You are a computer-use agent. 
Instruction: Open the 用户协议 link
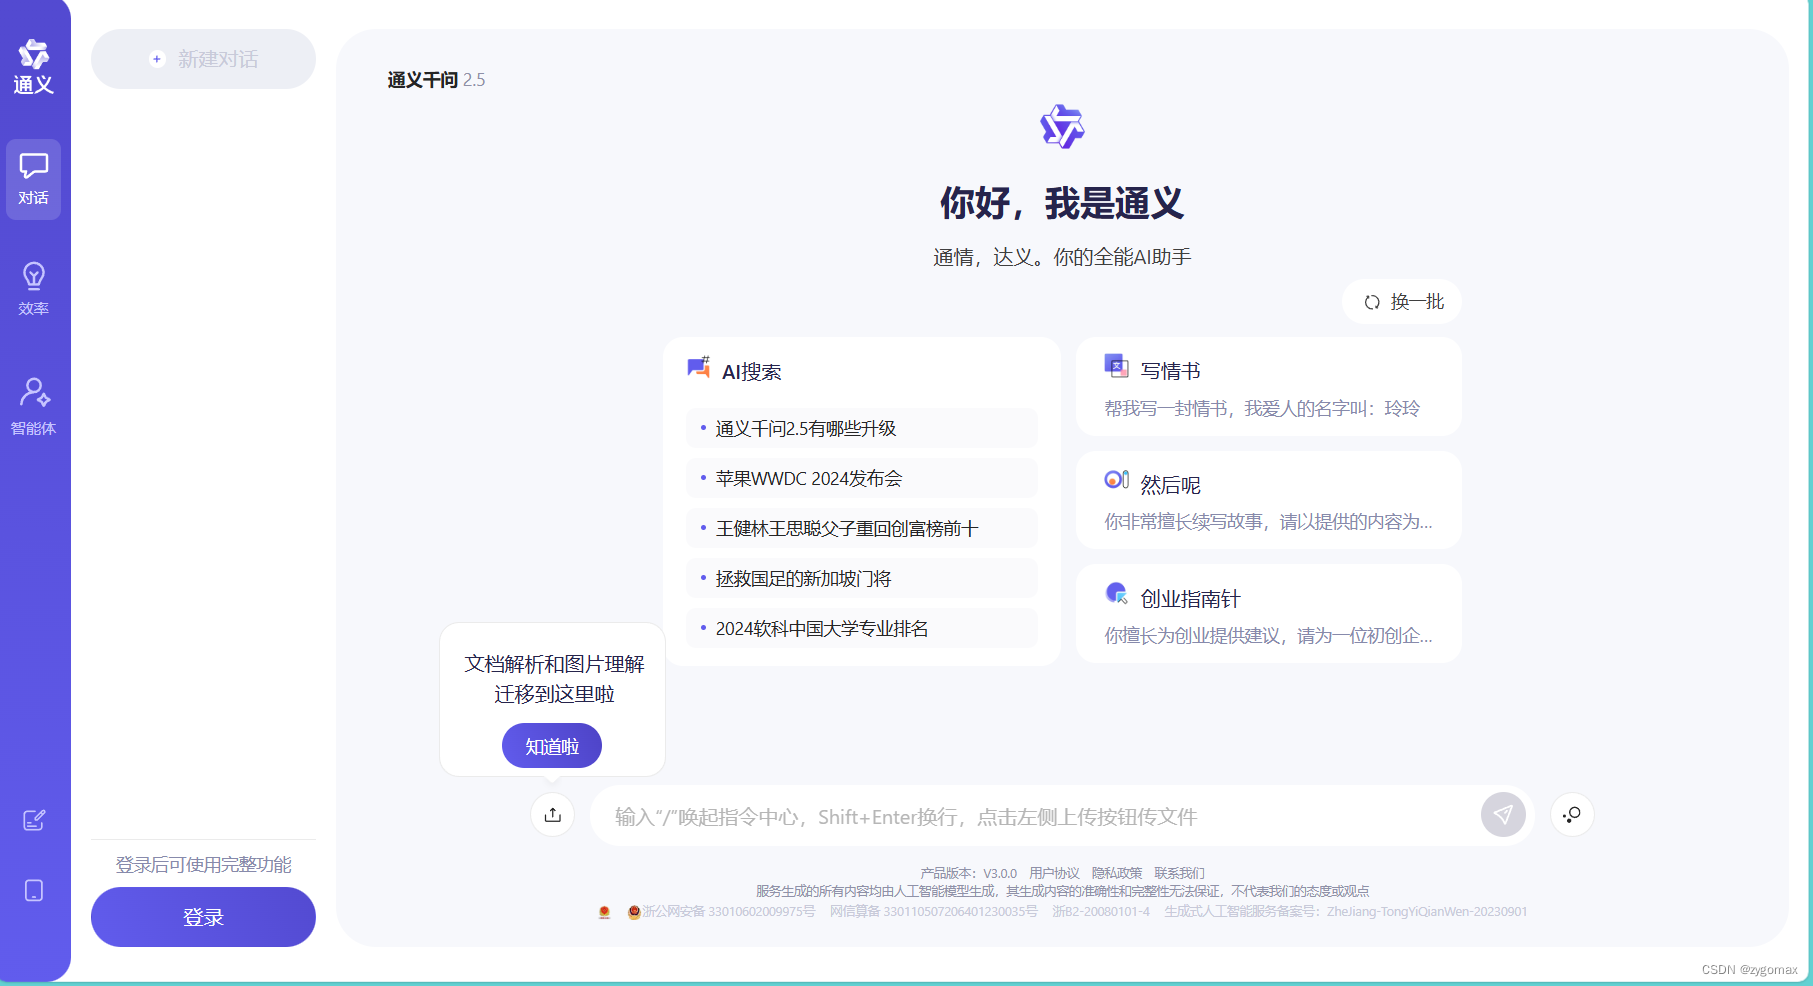click(1054, 873)
